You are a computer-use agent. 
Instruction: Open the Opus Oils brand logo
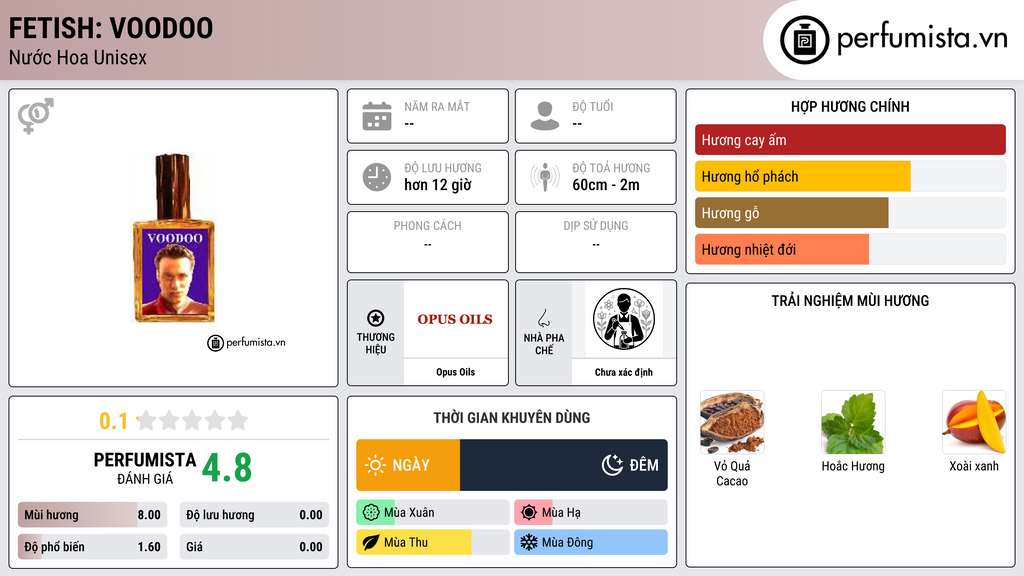click(455, 319)
